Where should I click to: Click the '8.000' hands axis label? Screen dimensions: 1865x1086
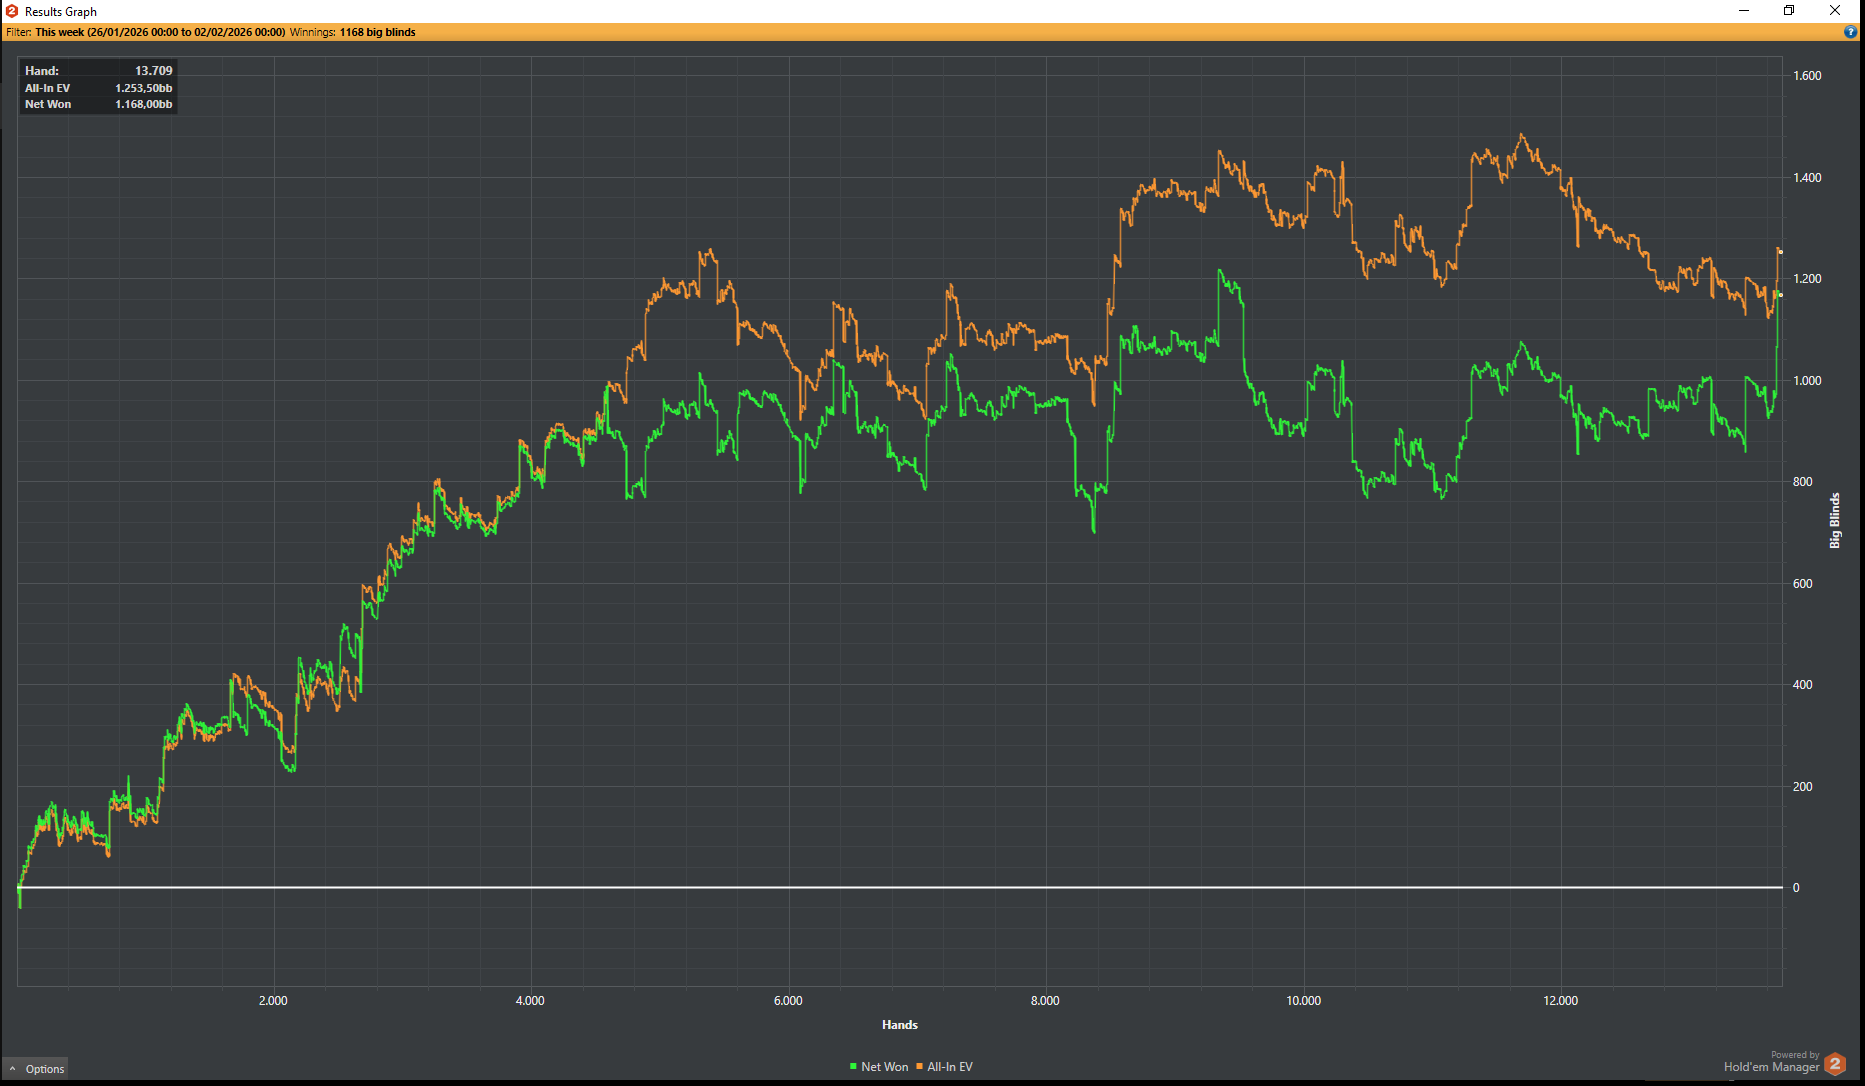coord(1045,1001)
